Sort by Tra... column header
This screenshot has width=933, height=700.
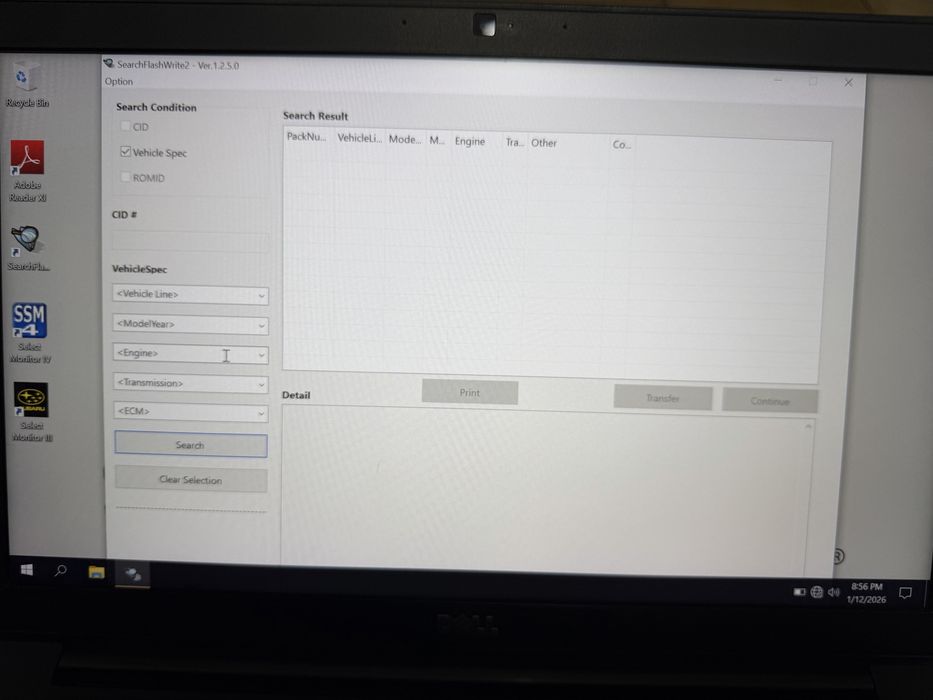(x=514, y=143)
